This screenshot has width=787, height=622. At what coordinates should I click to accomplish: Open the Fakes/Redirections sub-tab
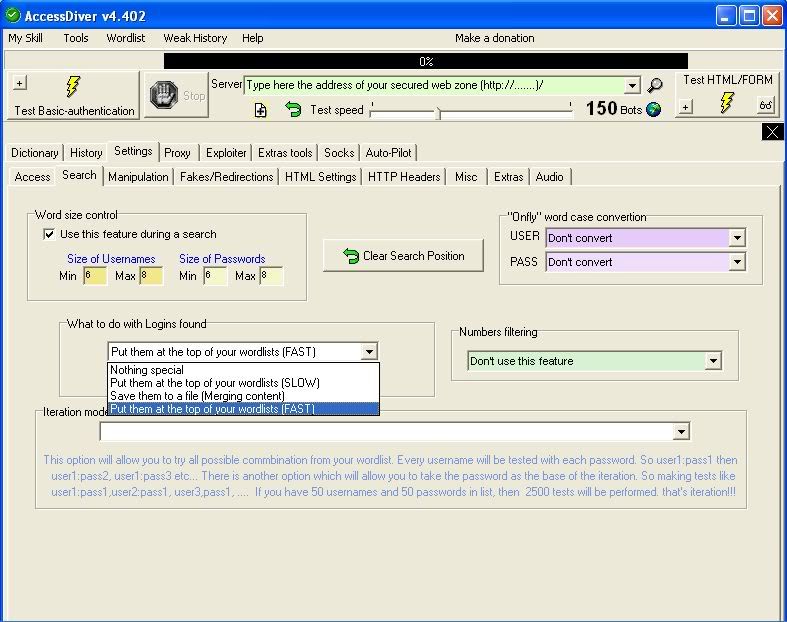226,177
